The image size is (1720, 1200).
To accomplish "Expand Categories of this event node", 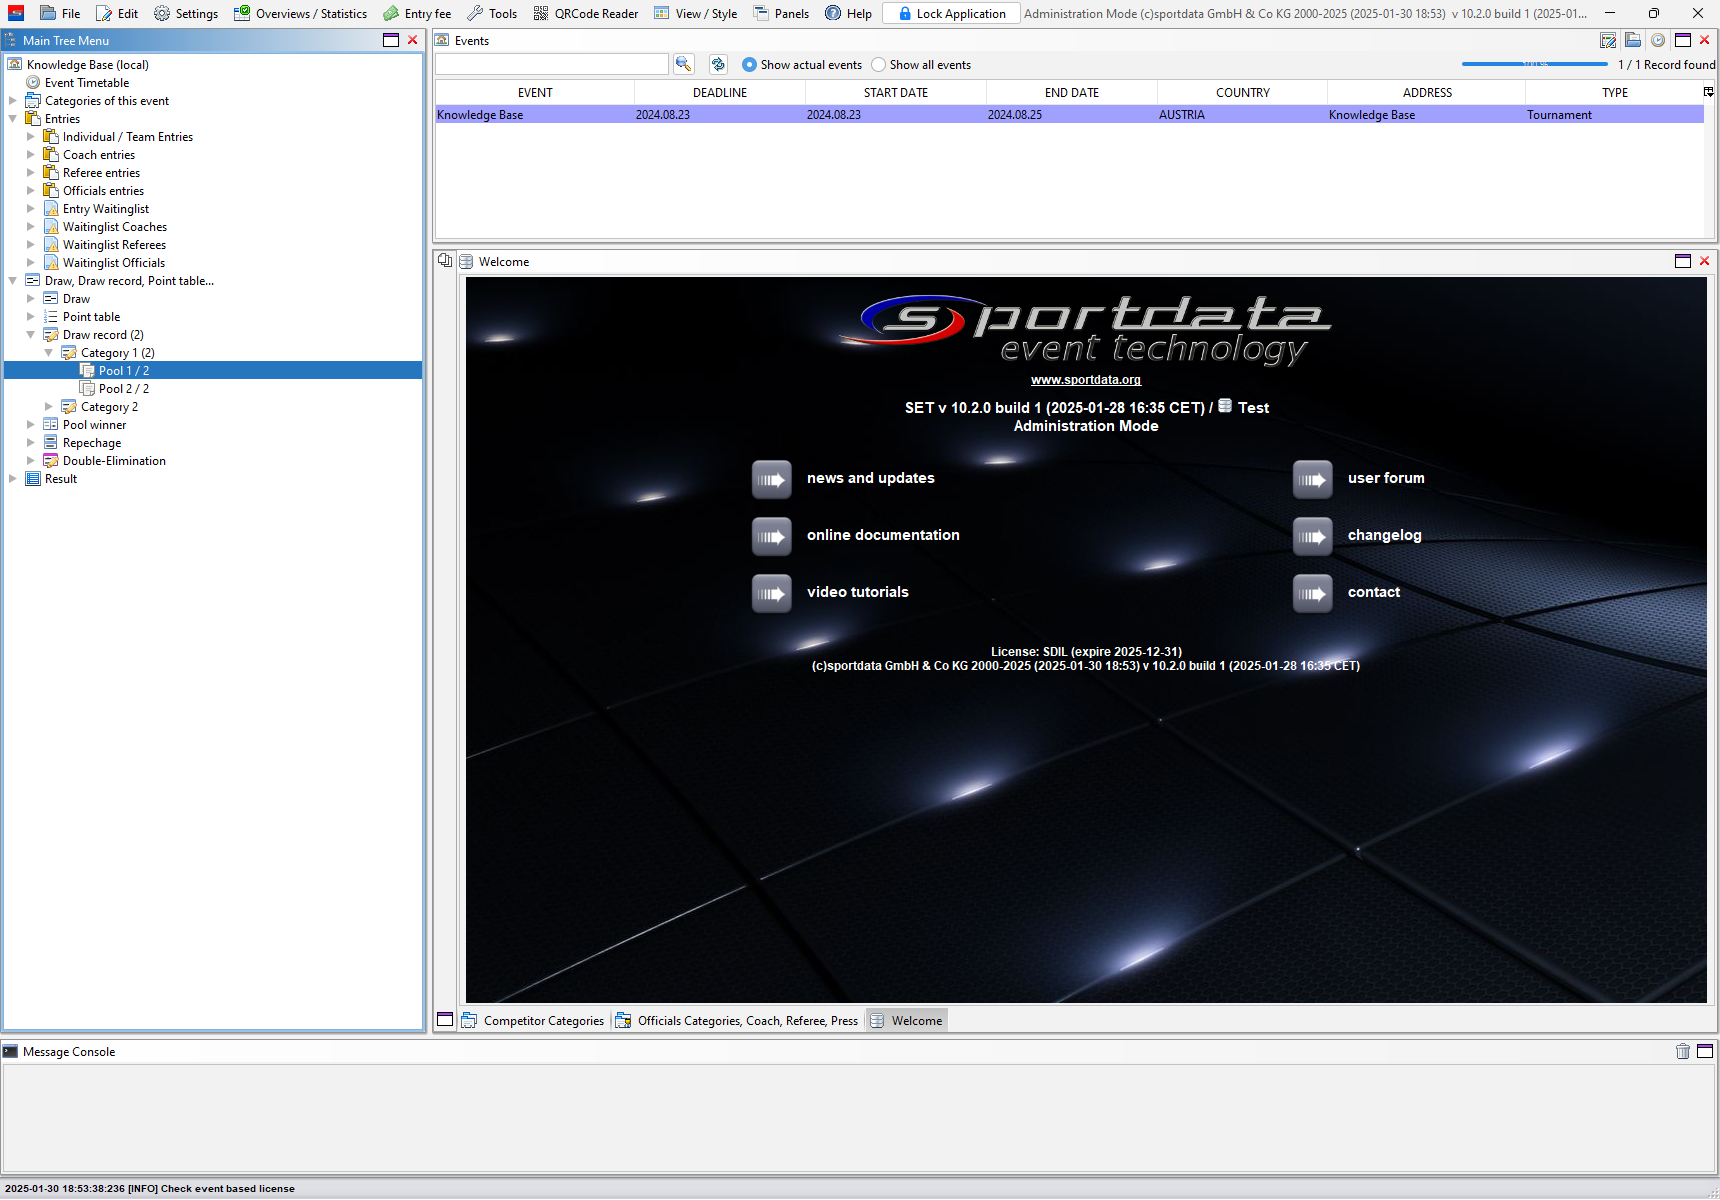I will pos(13,101).
